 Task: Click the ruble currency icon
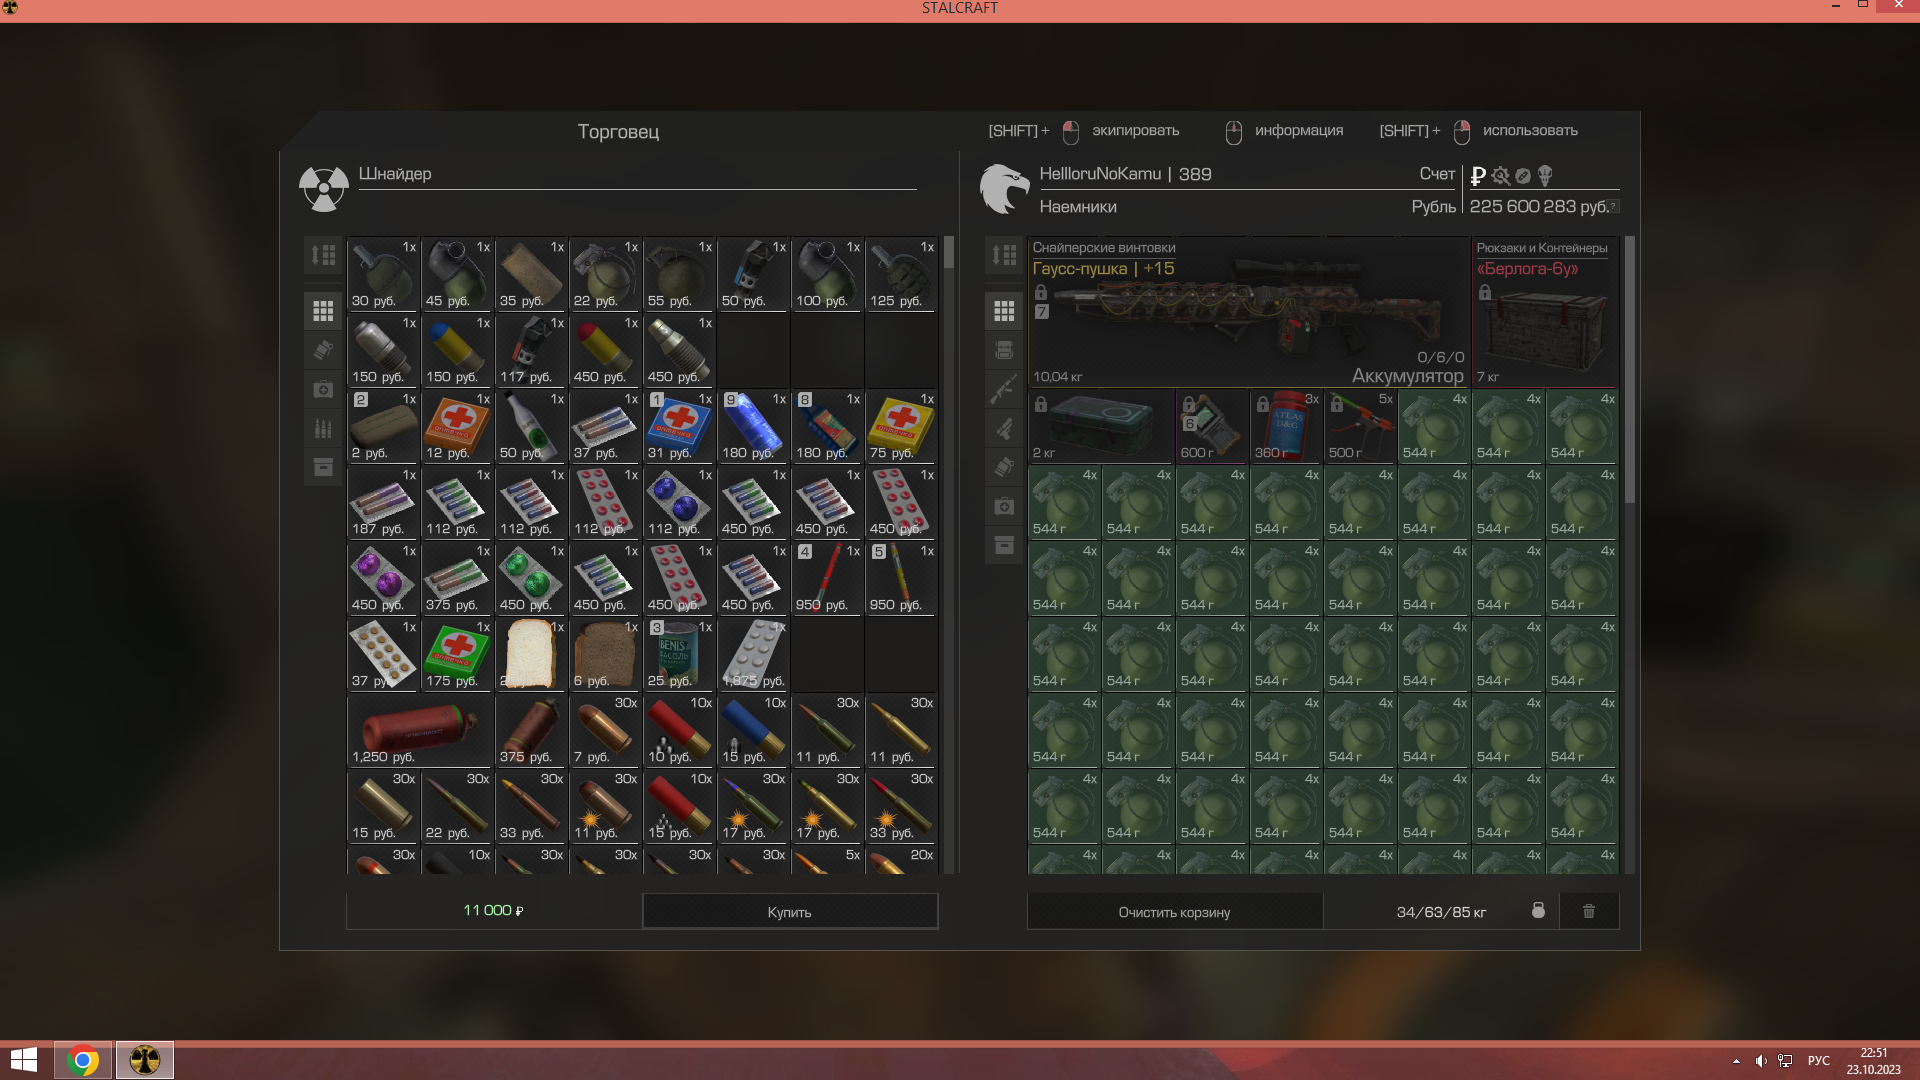coord(1478,176)
